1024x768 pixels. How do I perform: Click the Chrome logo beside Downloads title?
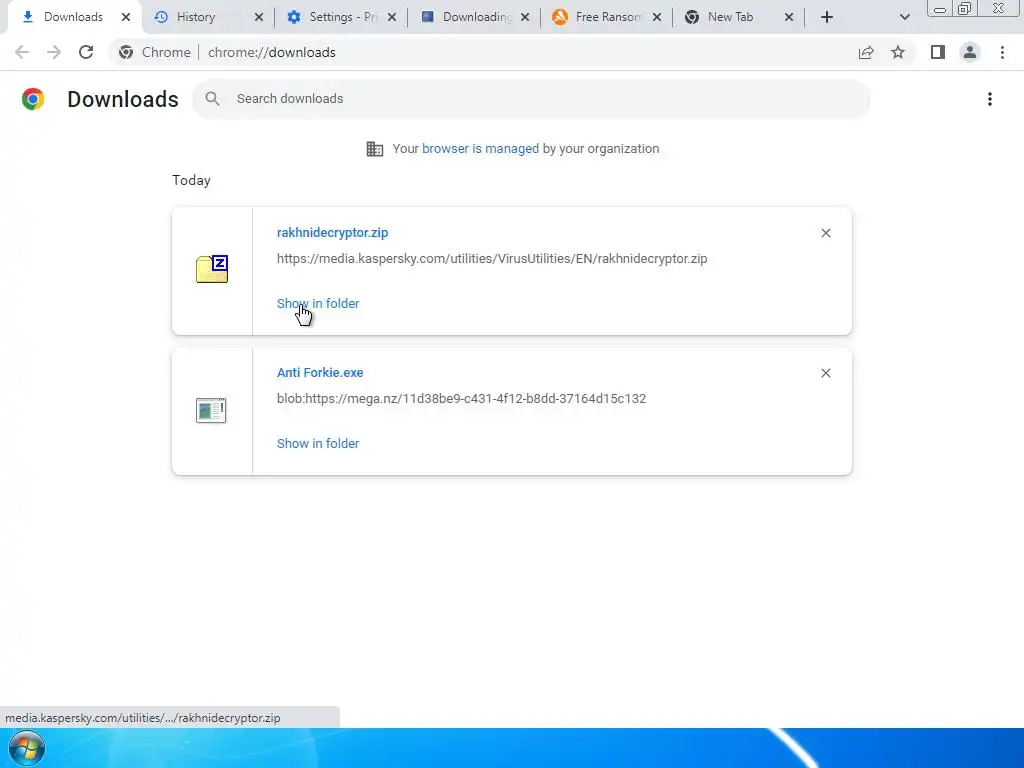point(33,99)
